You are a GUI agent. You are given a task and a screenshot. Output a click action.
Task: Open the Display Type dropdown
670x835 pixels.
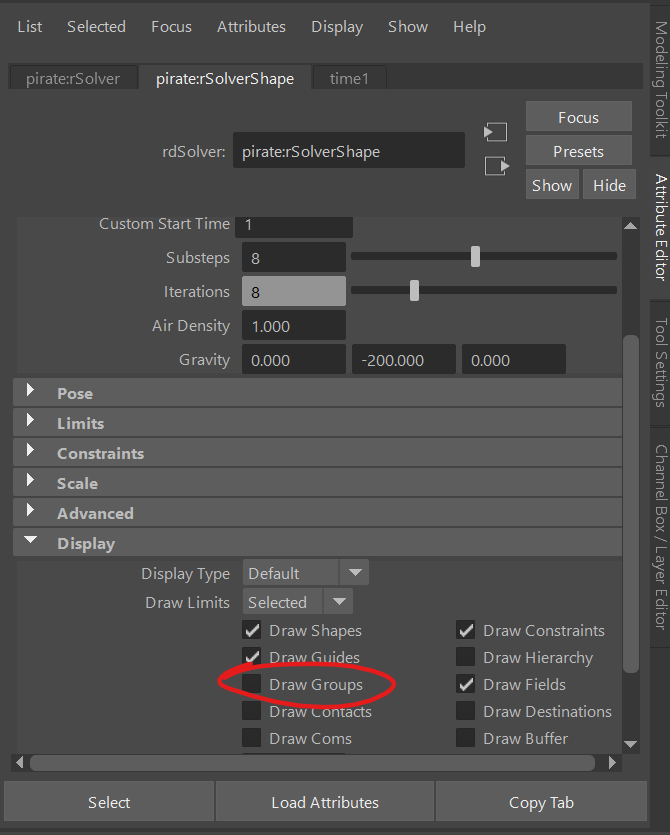[354, 573]
